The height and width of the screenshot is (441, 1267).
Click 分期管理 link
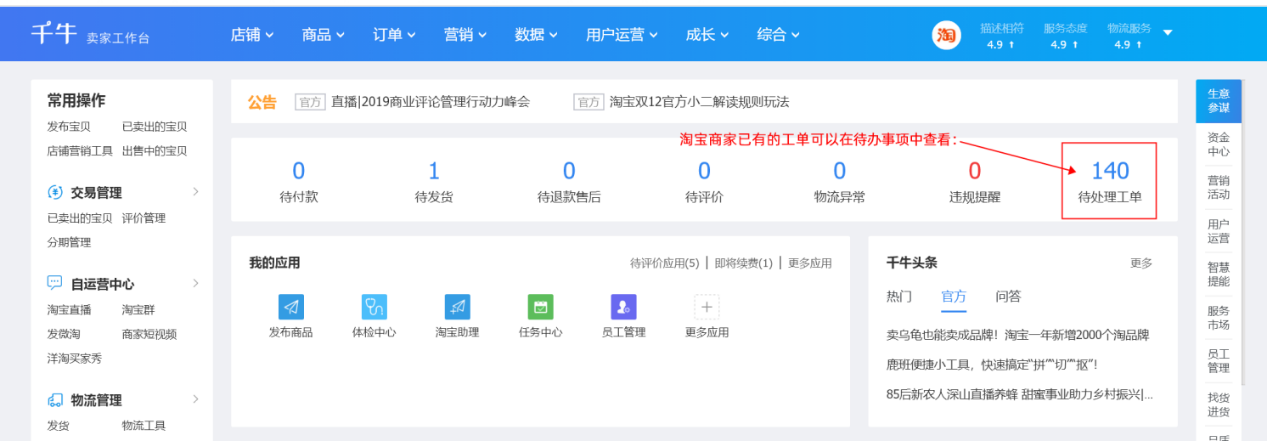pos(69,242)
